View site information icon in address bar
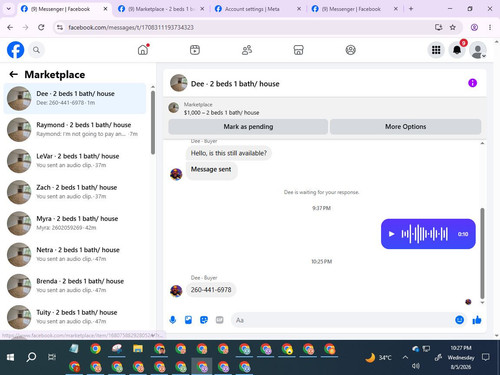The image size is (500, 375). point(60,27)
